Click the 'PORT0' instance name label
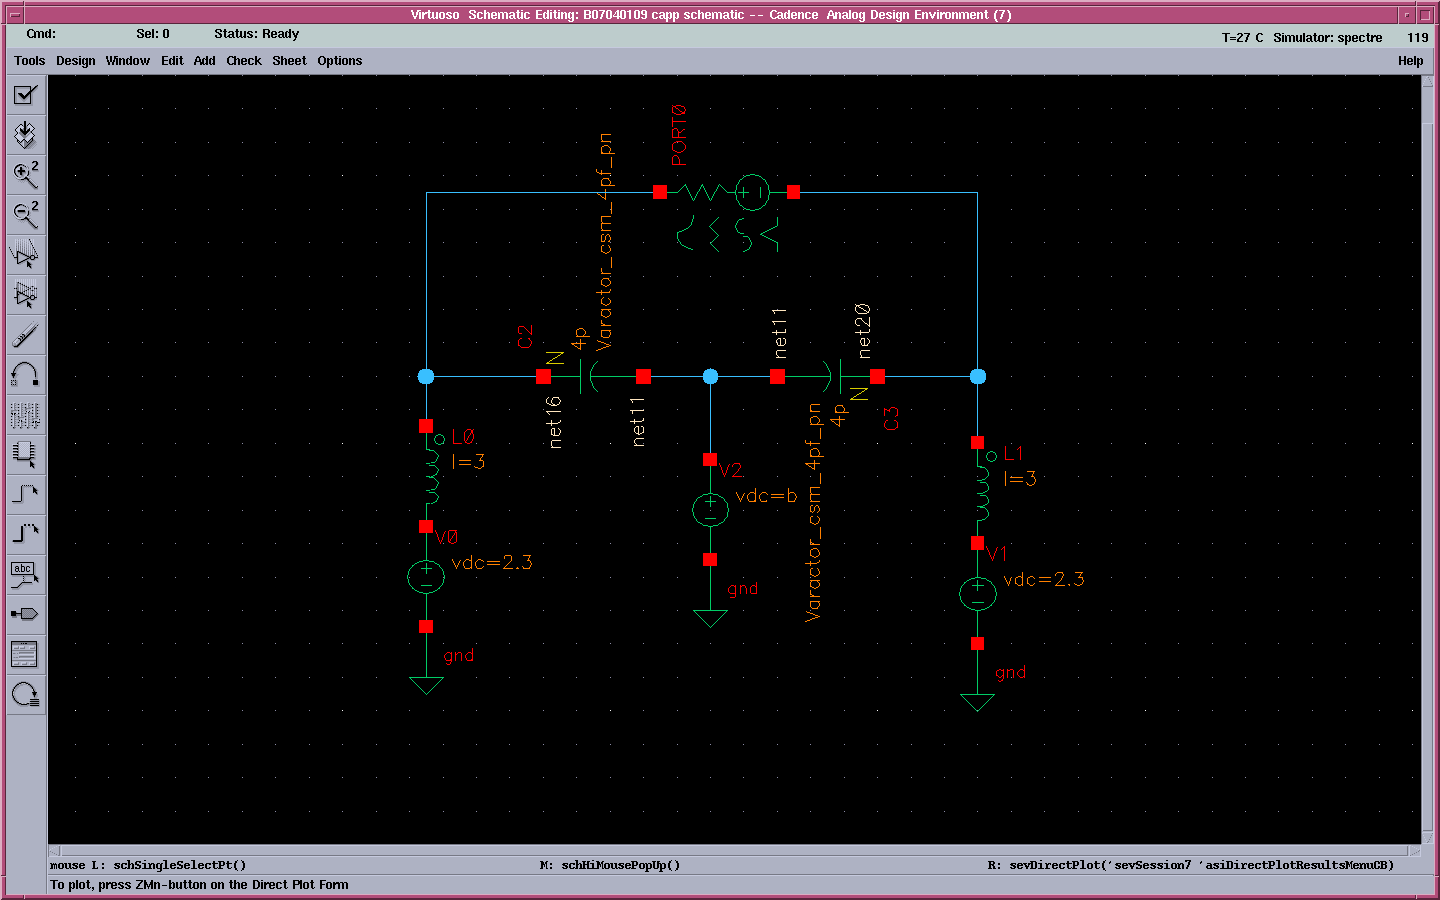The height and width of the screenshot is (900, 1440). coord(679,135)
